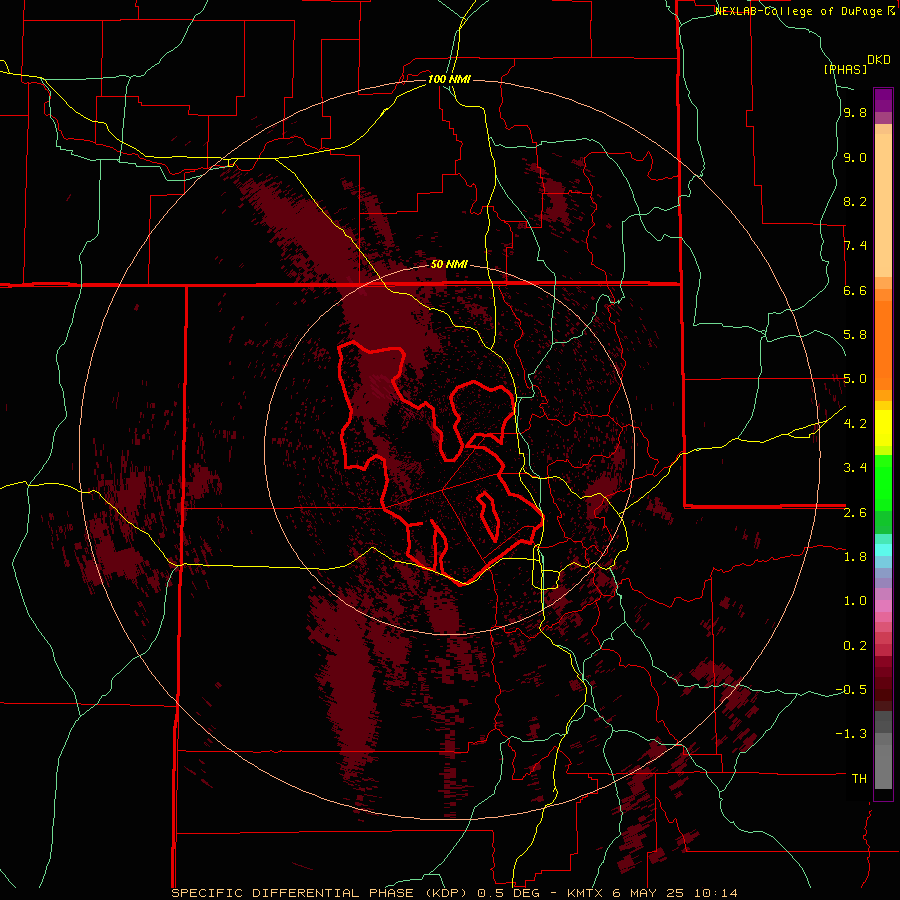The height and width of the screenshot is (900, 900).
Task: Click the 100 NMI range ring label
Action: pyautogui.click(x=449, y=79)
